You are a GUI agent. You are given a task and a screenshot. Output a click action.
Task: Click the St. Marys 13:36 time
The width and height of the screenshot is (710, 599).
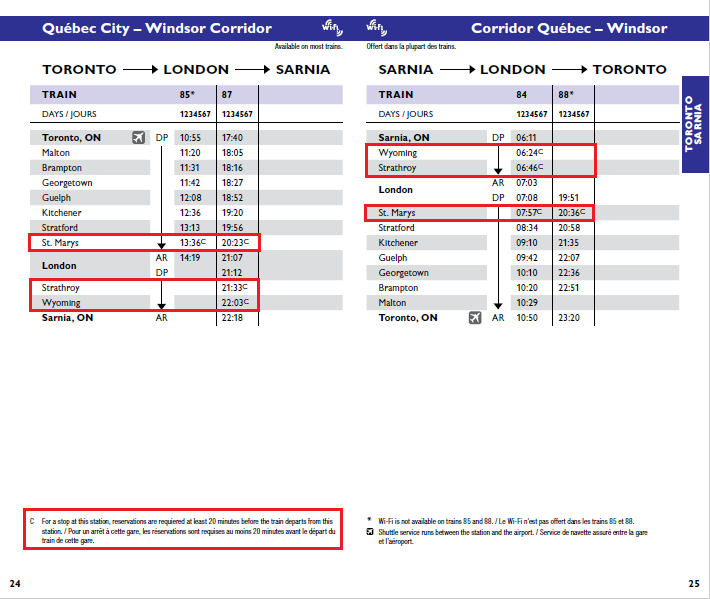click(x=191, y=243)
